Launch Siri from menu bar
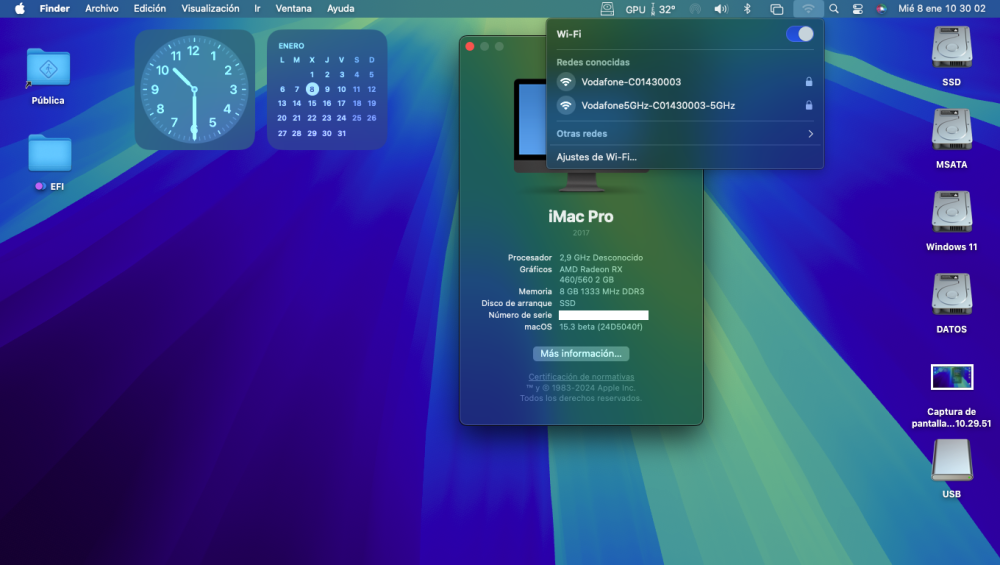This screenshot has width=1000, height=565. (881, 9)
